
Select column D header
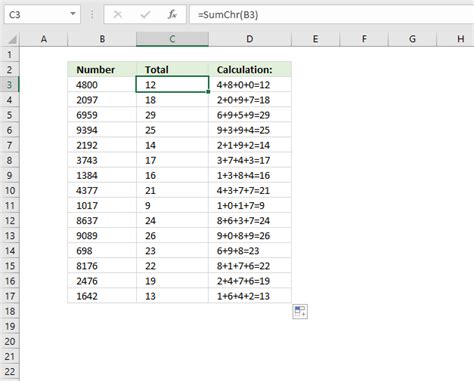[250, 39]
